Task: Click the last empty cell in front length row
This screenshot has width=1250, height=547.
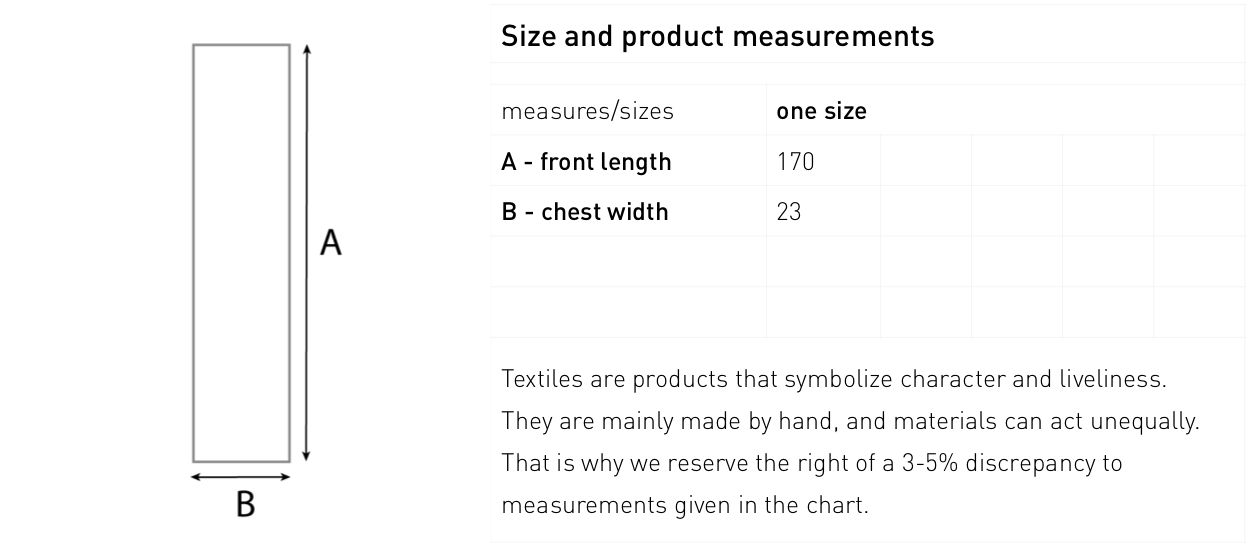Action: 1199,161
